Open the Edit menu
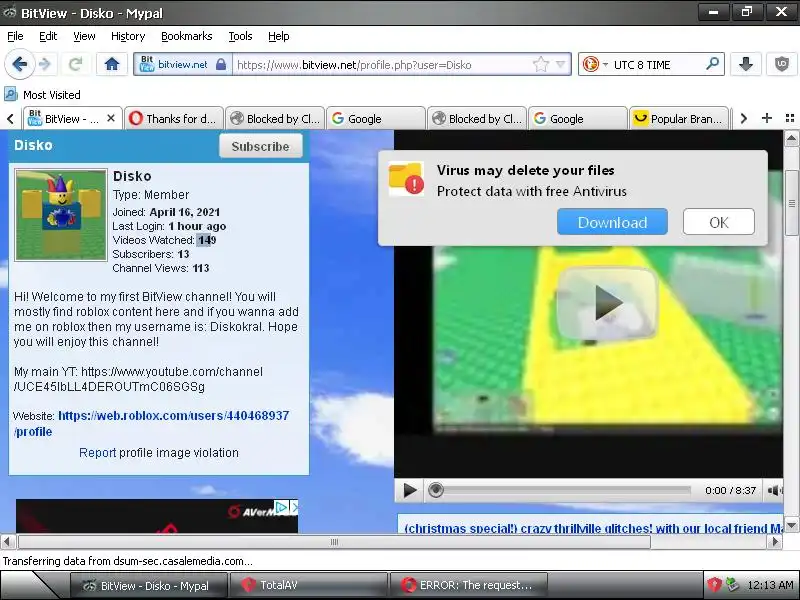800x600 pixels. [x=48, y=36]
